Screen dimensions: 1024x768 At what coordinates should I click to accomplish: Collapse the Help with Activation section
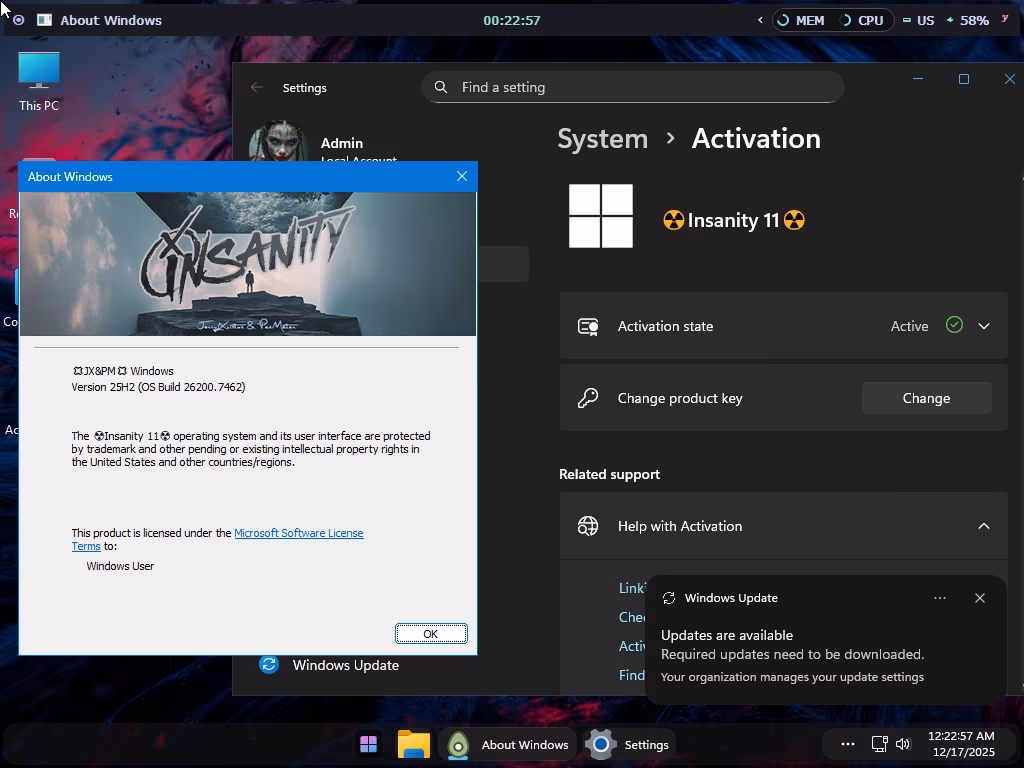[984, 526]
